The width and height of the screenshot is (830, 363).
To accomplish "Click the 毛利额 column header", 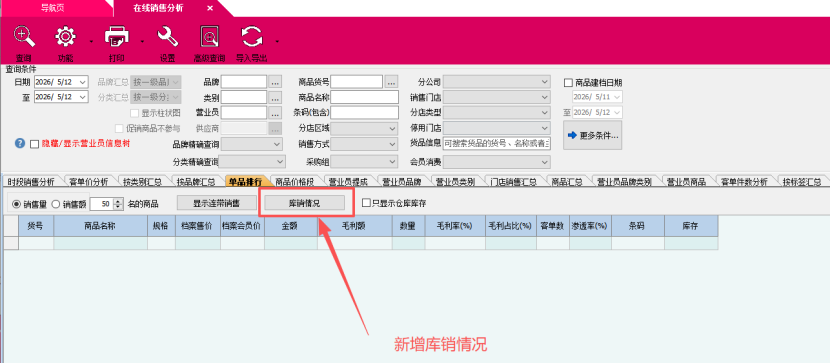I will pos(354,226).
